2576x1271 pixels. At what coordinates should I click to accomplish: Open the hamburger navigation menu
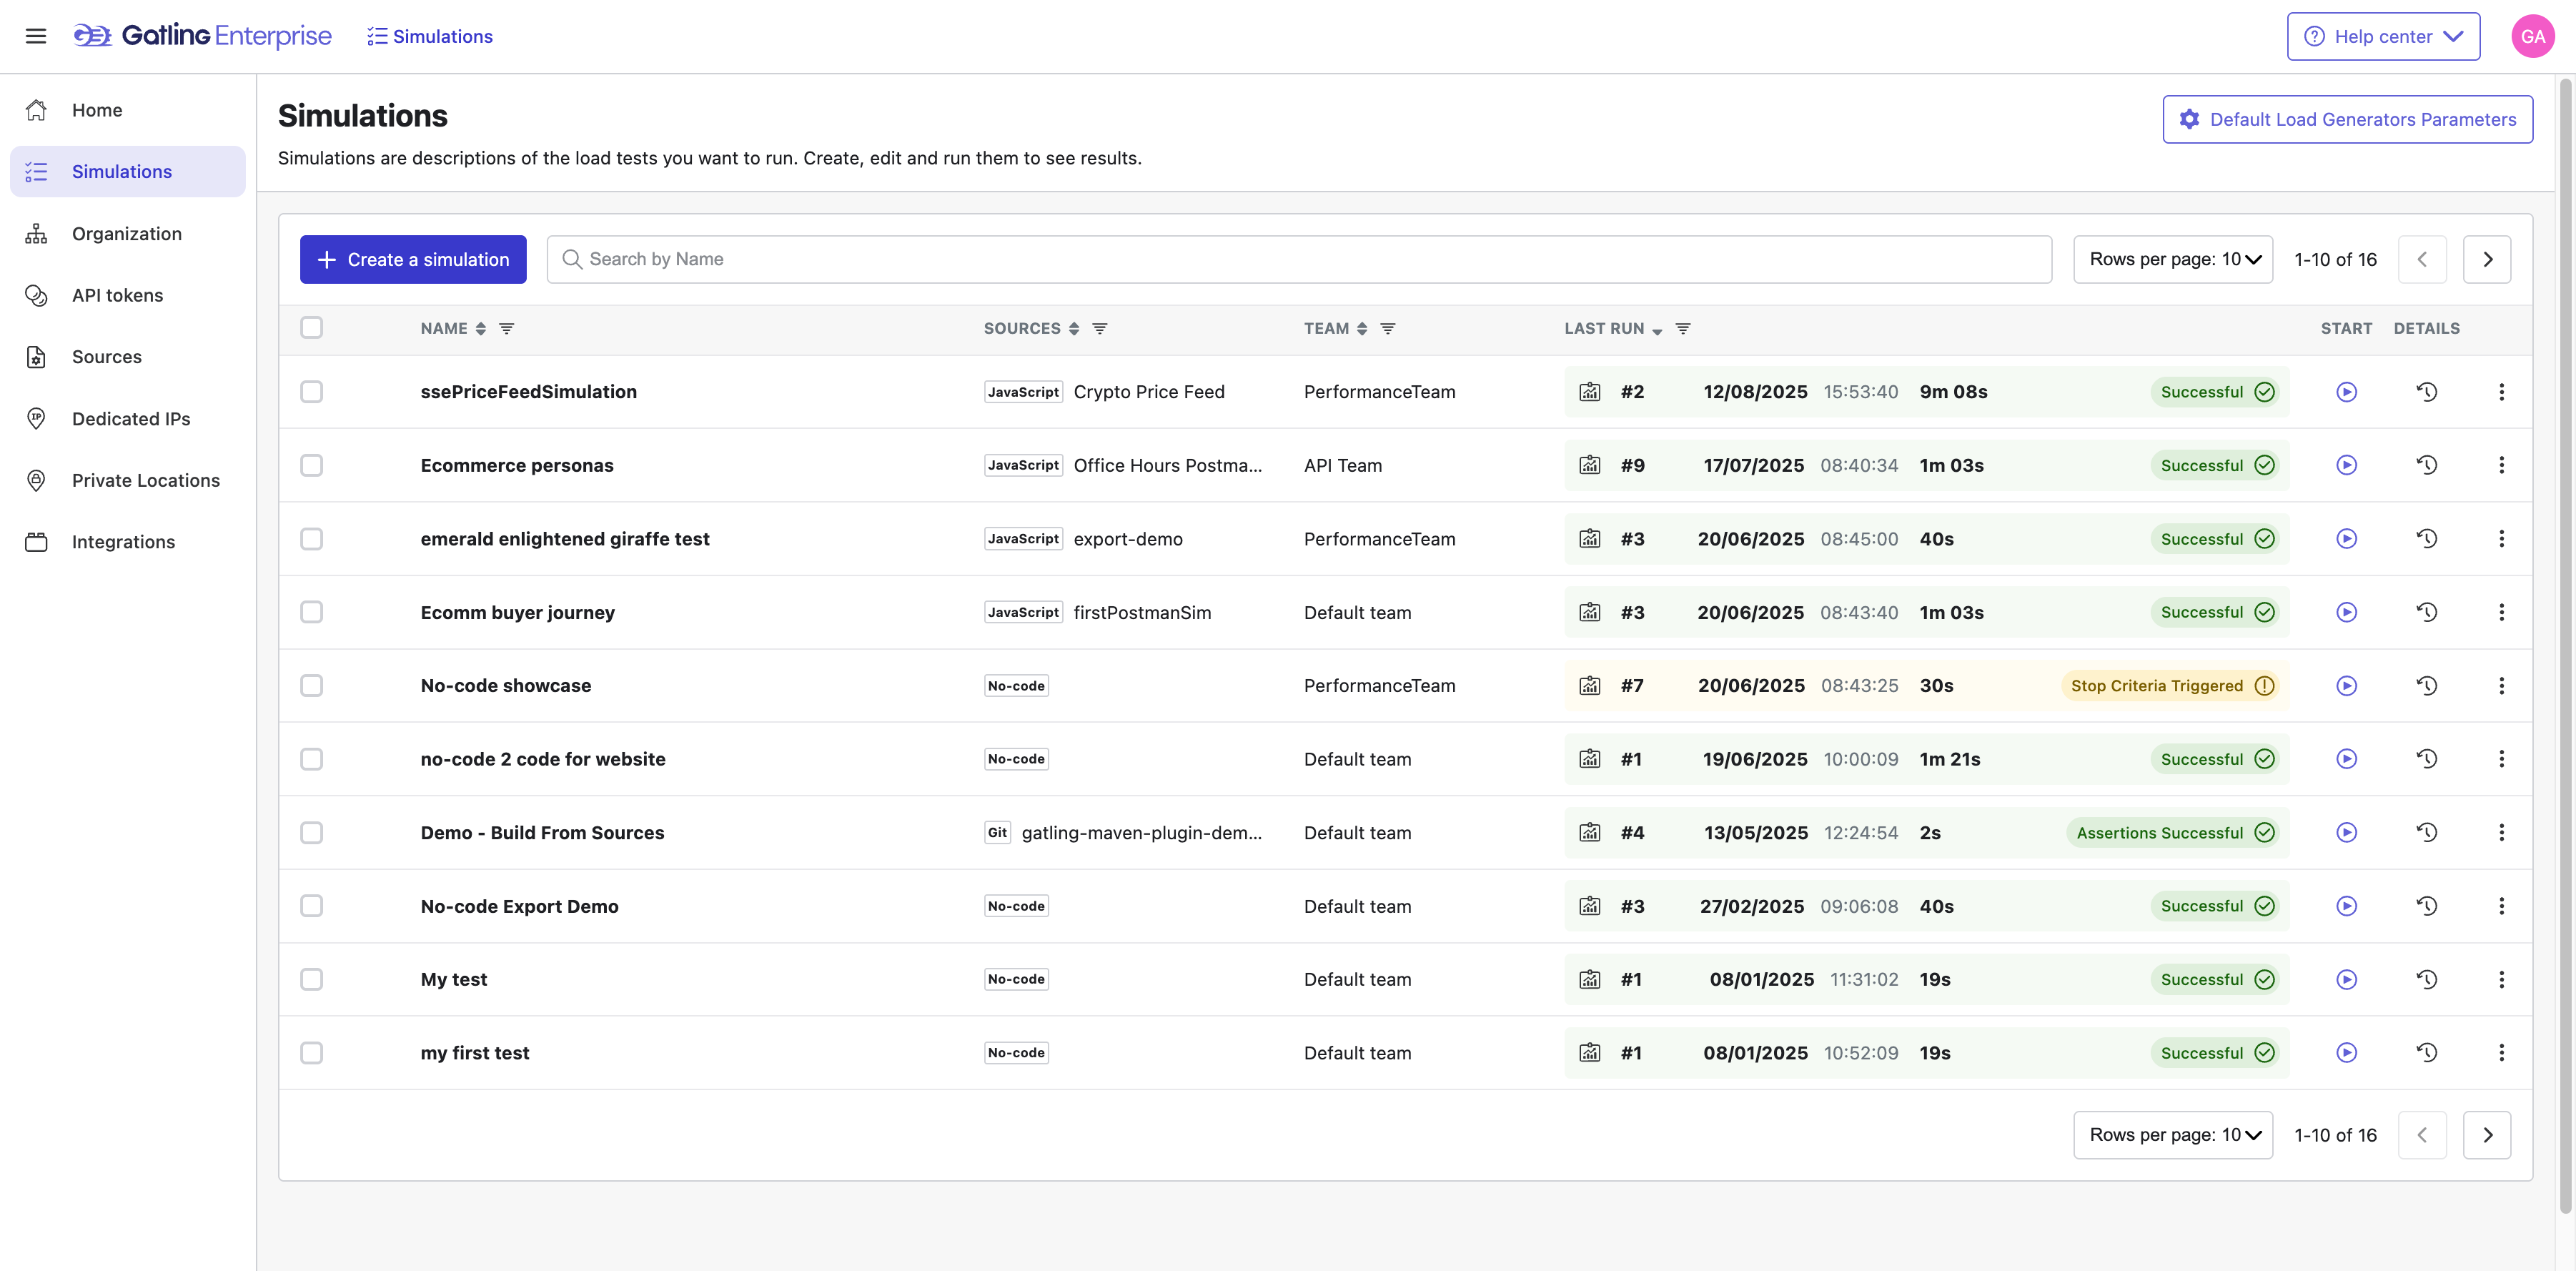[36, 36]
